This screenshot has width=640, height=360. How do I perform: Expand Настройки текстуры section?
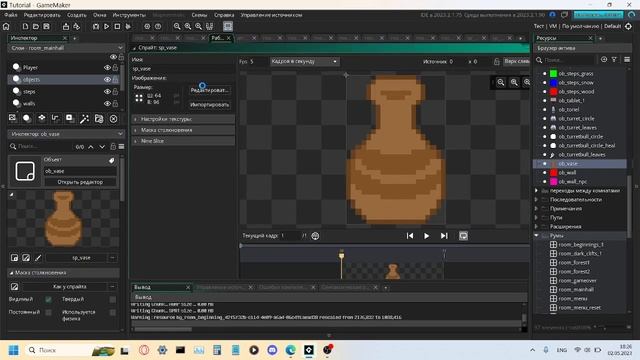183,119
